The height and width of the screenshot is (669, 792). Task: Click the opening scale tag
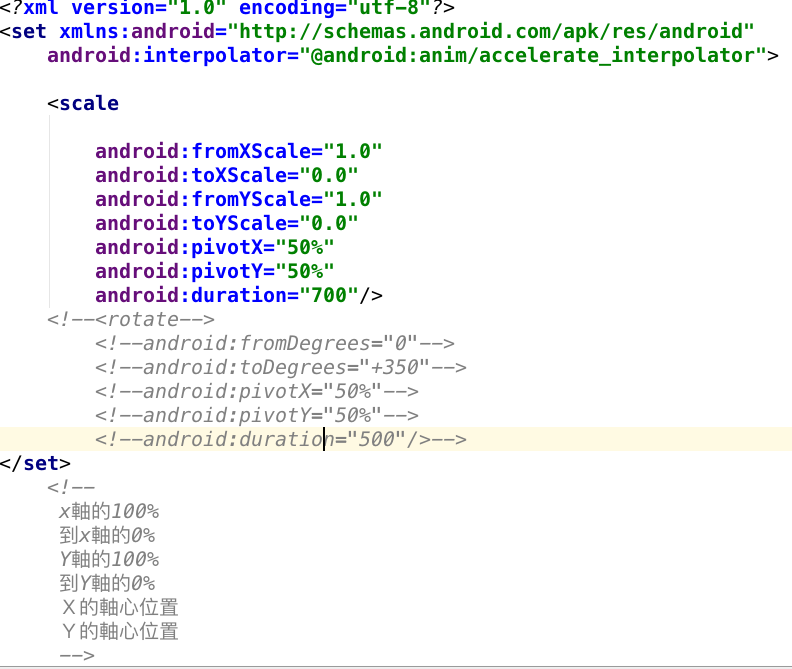click(x=83, y=103)
